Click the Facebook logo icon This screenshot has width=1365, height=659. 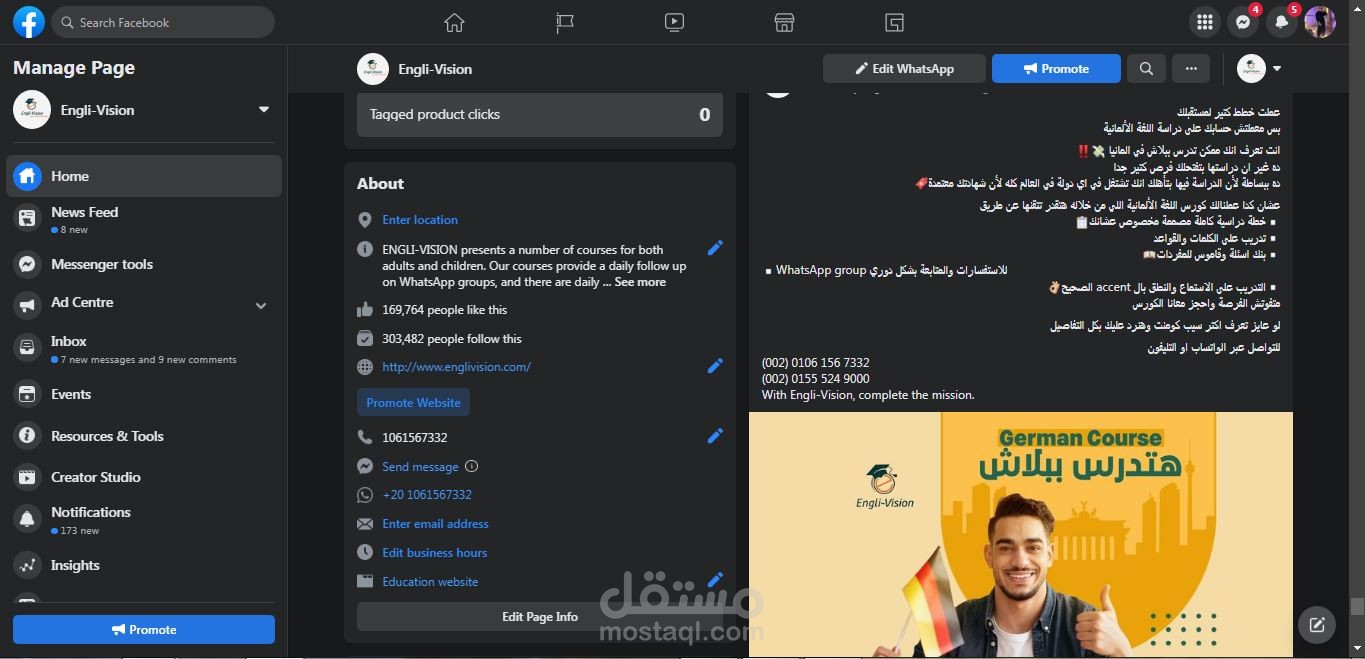[29, 22]
